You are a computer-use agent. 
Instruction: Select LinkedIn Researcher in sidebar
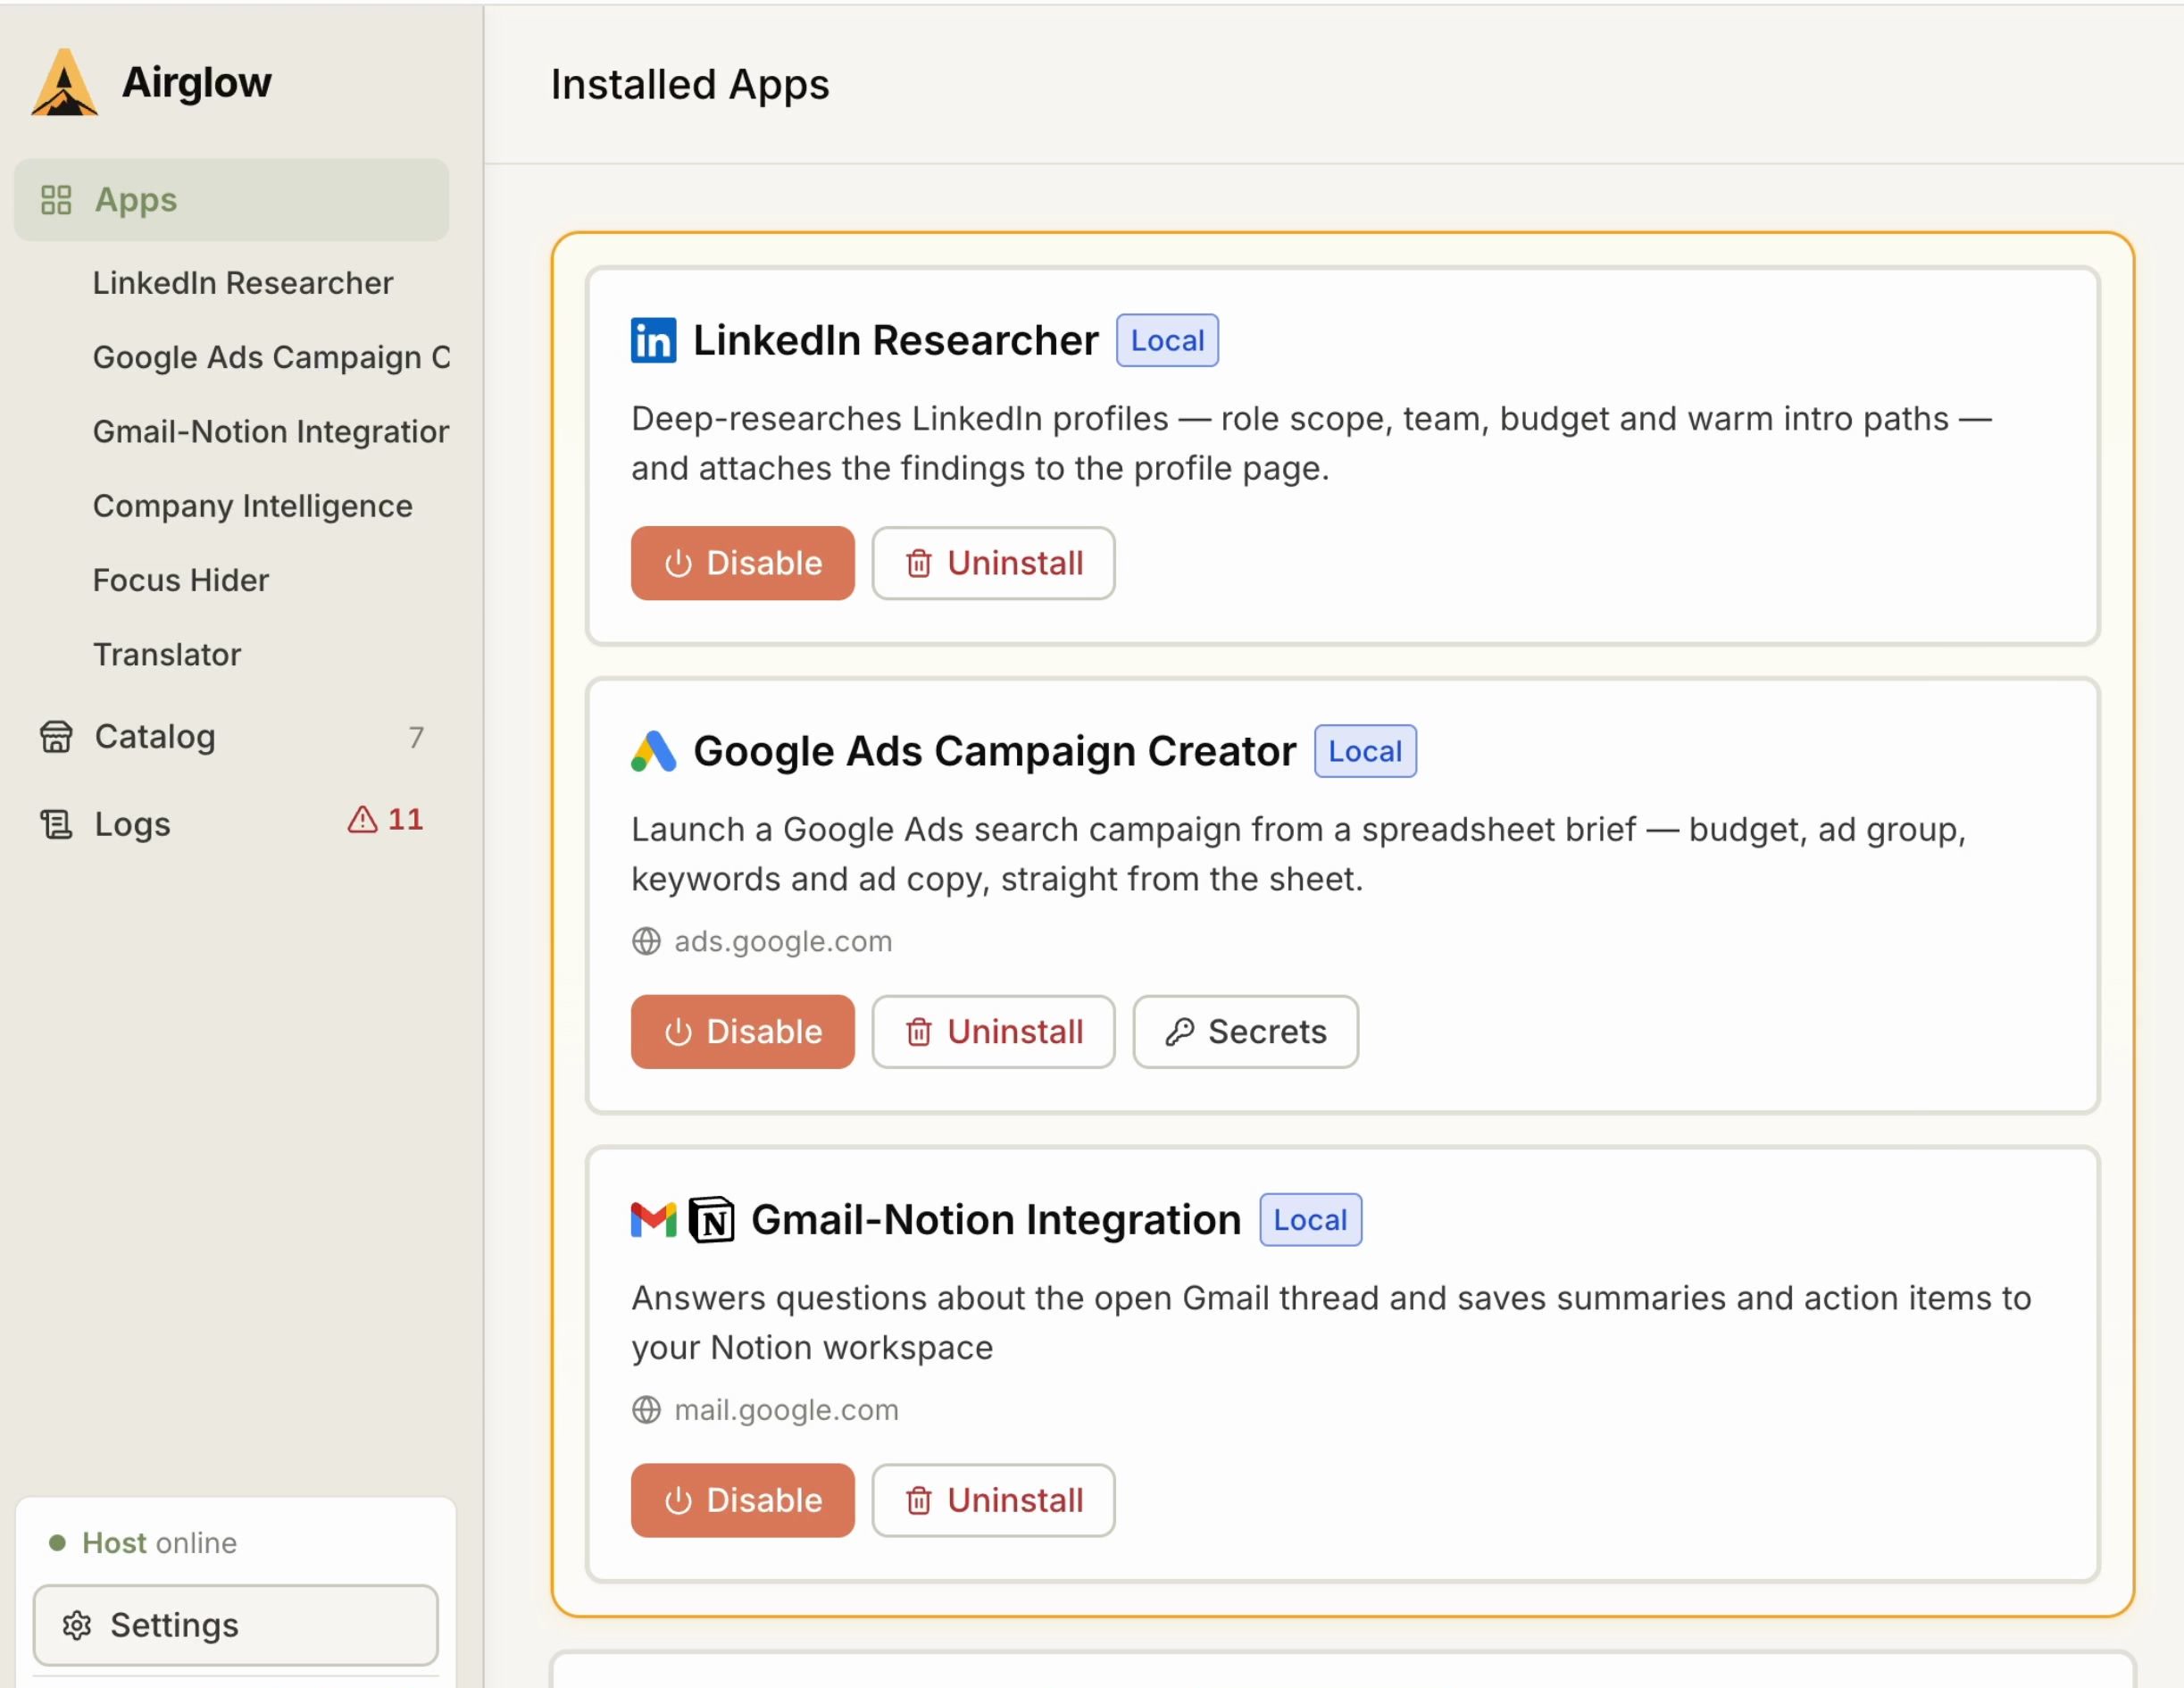(243, 283)
